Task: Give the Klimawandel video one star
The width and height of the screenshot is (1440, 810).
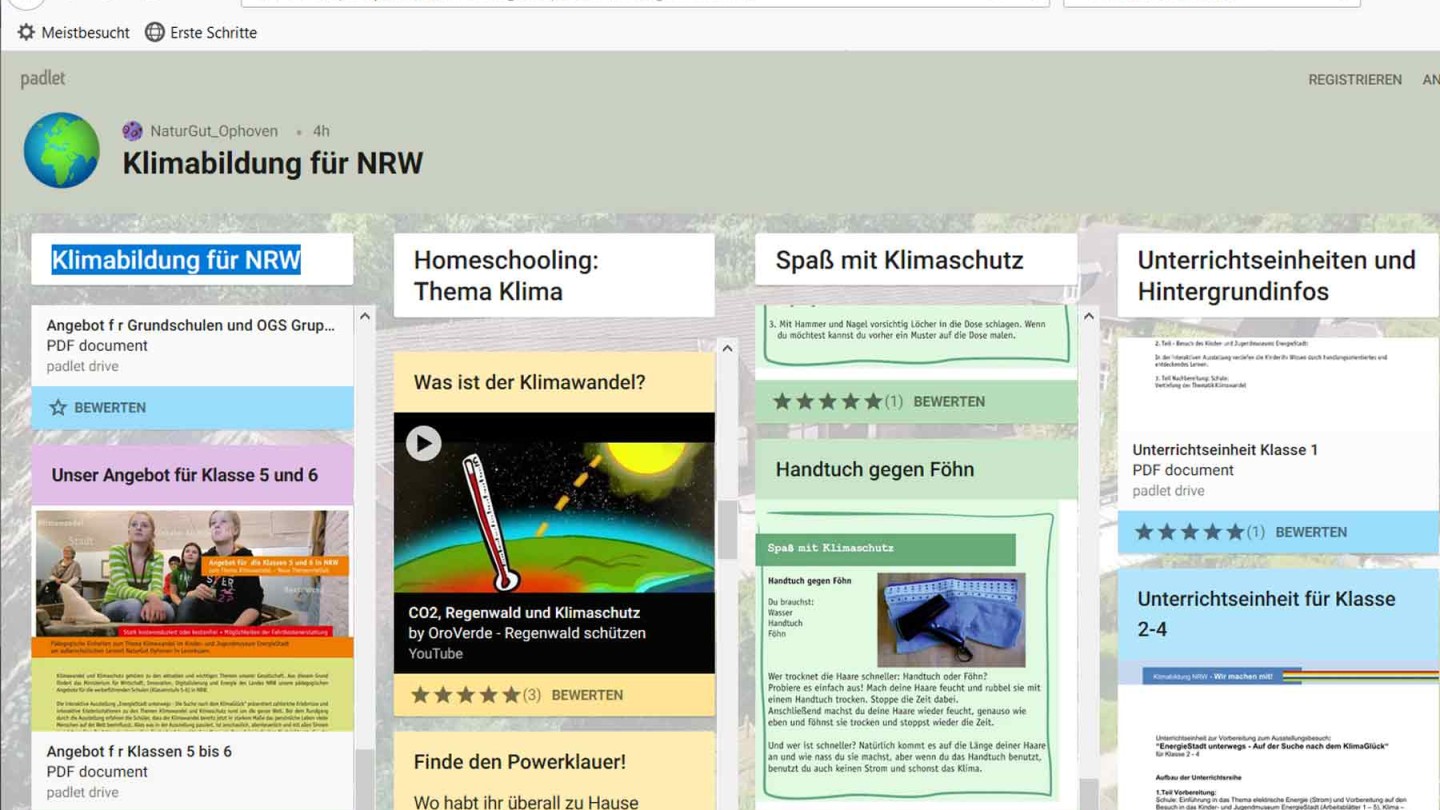Action: point(420,694)
